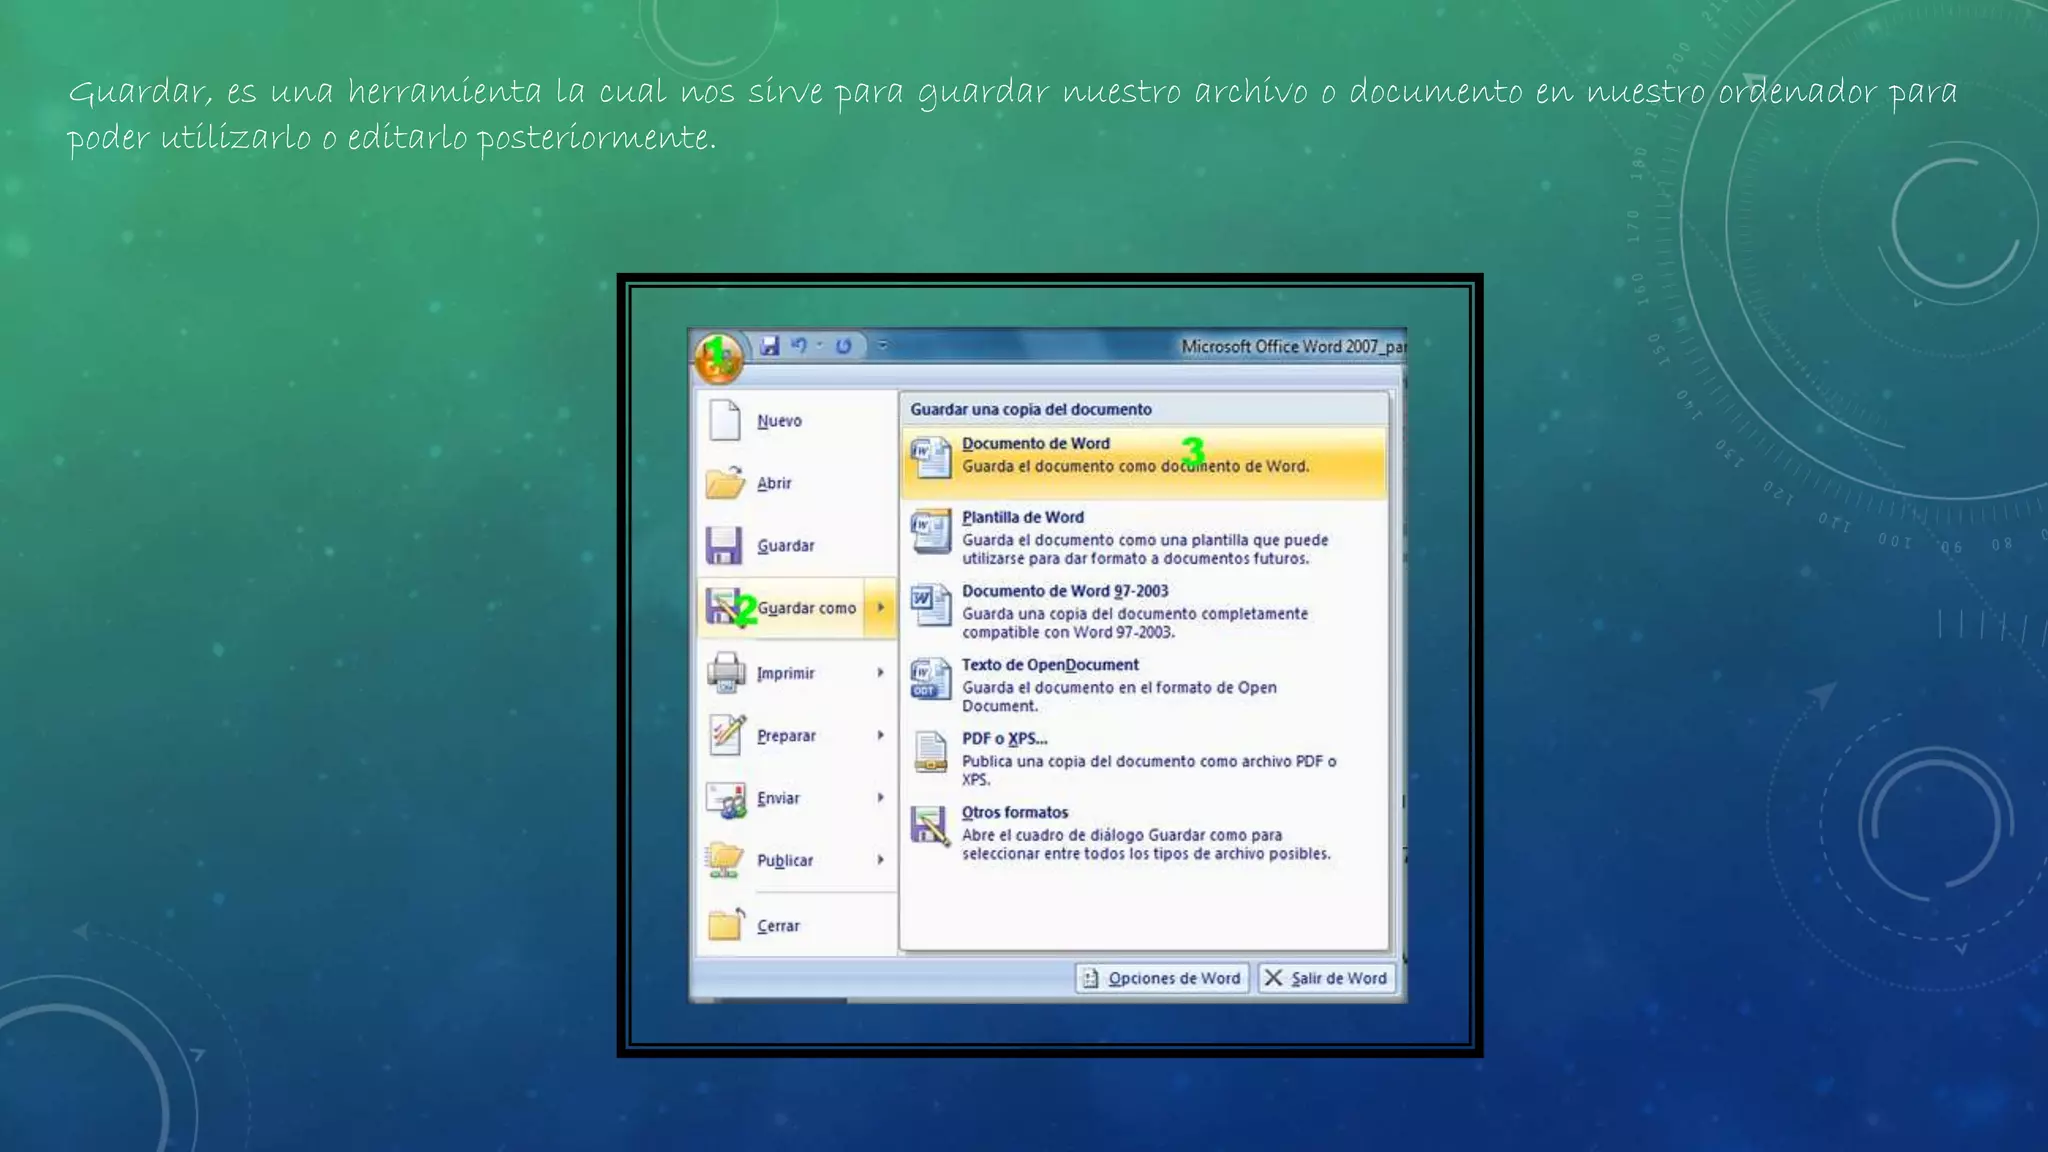The height and width of the screenshot is (1152, 2048).
Task: Select Guardar como in the Office menu
Action: (780, 608)
